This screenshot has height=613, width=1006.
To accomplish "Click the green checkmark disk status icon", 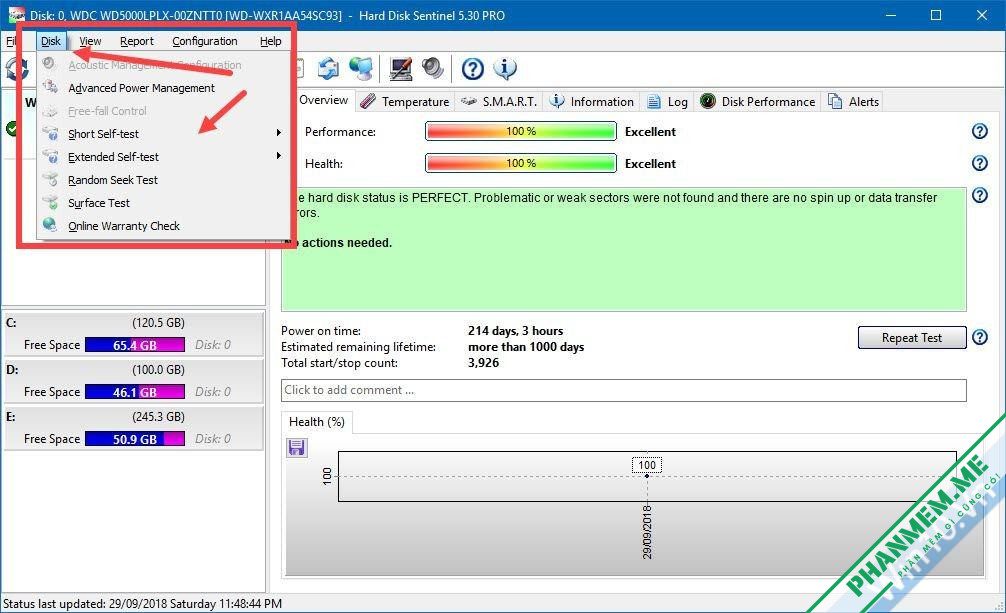I will click(12, 128).
